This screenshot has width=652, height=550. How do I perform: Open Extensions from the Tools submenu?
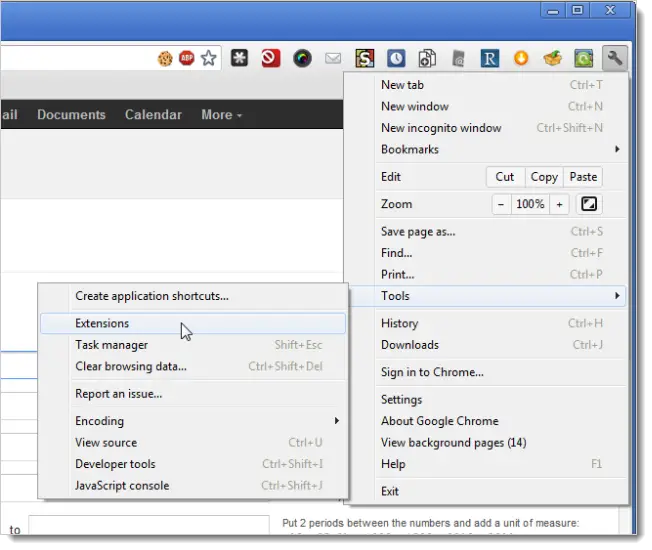(193, 323)
